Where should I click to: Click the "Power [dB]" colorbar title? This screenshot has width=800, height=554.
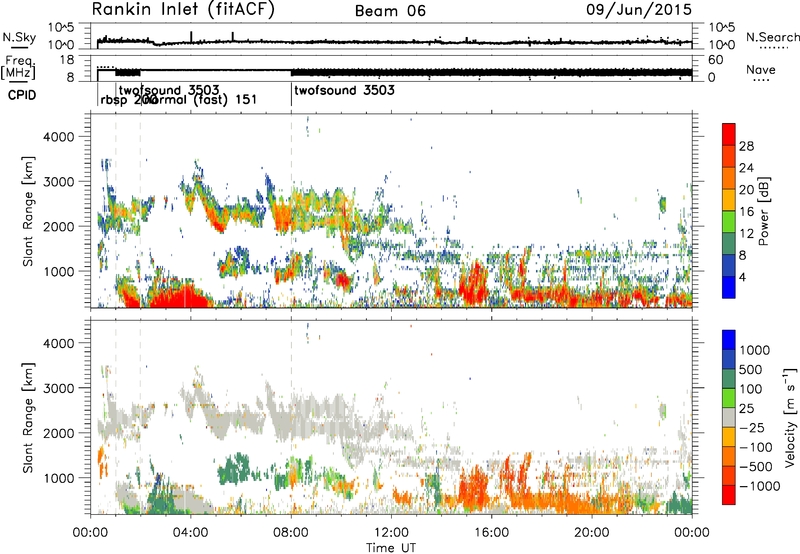point(763,211)
